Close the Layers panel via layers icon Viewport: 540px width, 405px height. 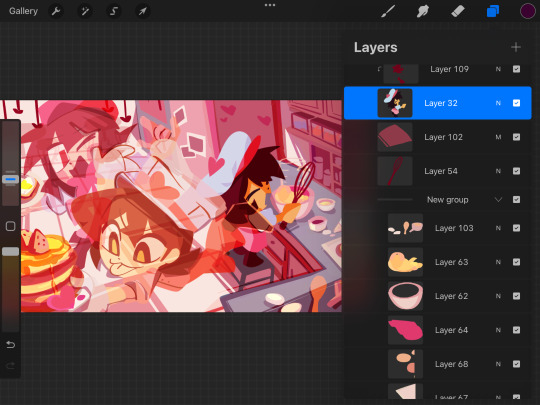coord(493,11)
